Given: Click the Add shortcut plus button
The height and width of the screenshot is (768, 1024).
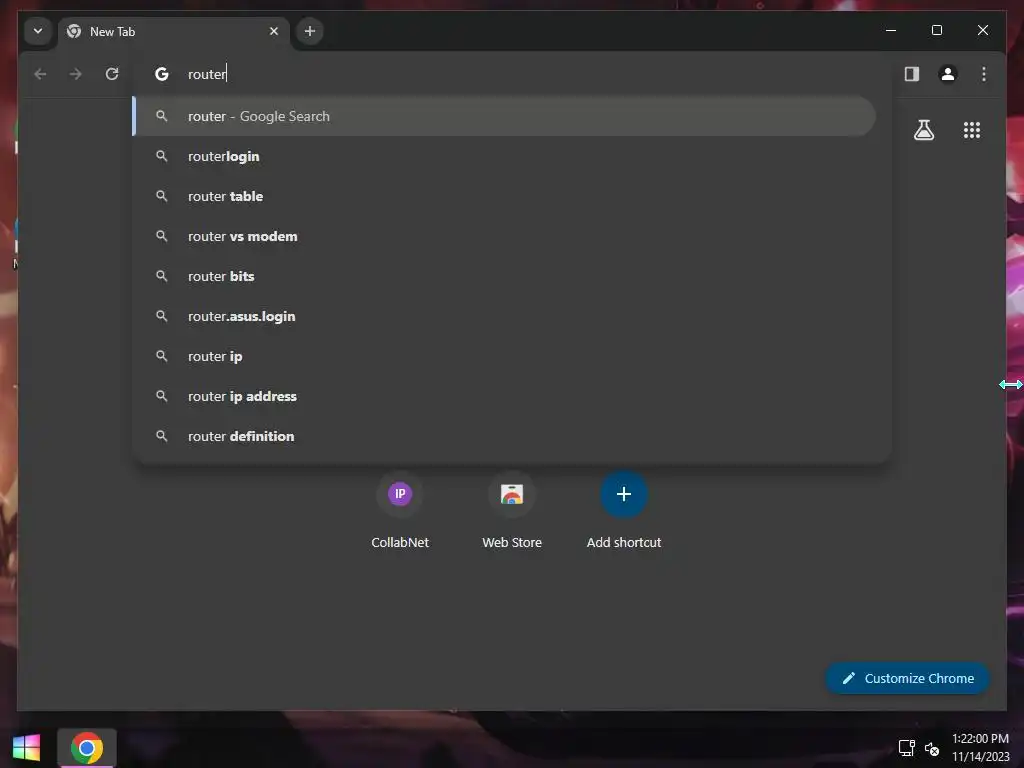Looking at the screenshot, I should coord(624,494).
